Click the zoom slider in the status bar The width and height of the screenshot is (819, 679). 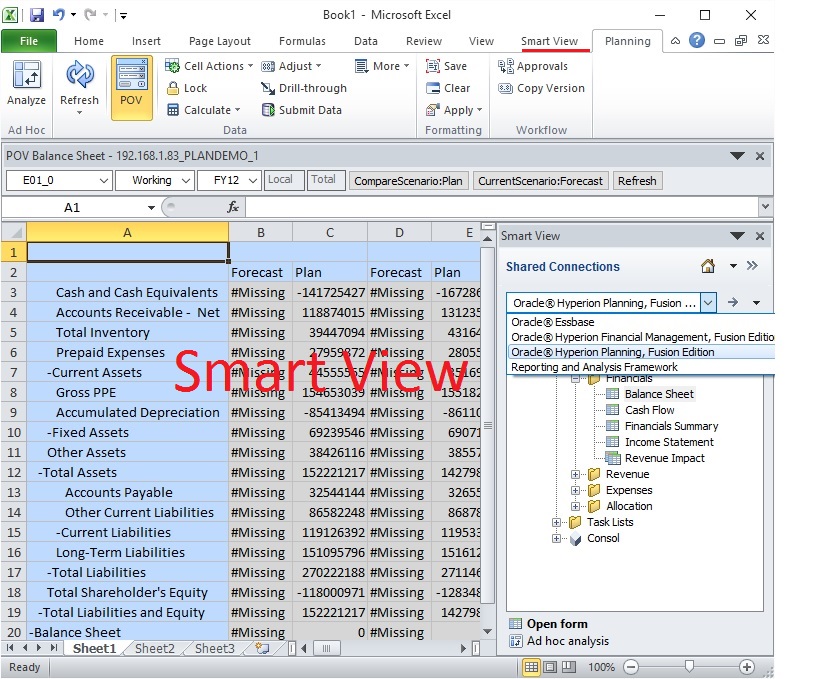click(688, 667)
